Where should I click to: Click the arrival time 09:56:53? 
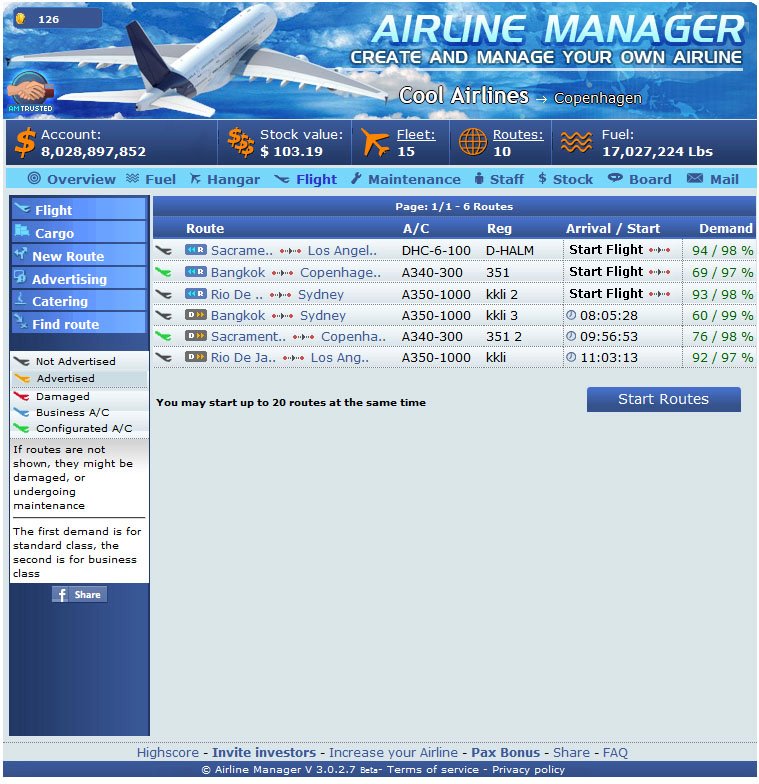click(x=608, y=336)
